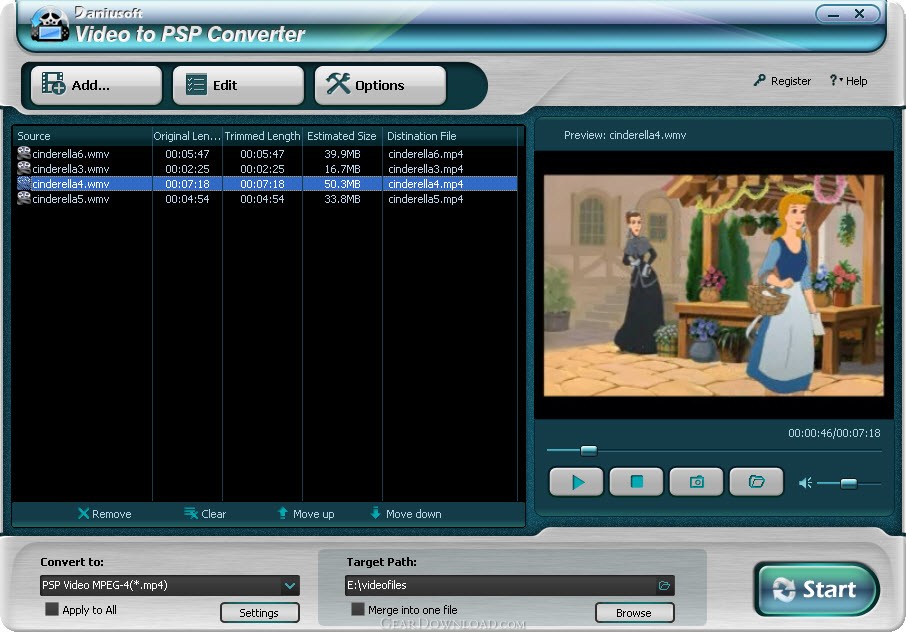Image resolution: width=906 pixels, height=632 pixels.
Task: Click destination file cinderella6.mp4
Action: [426, 154]
